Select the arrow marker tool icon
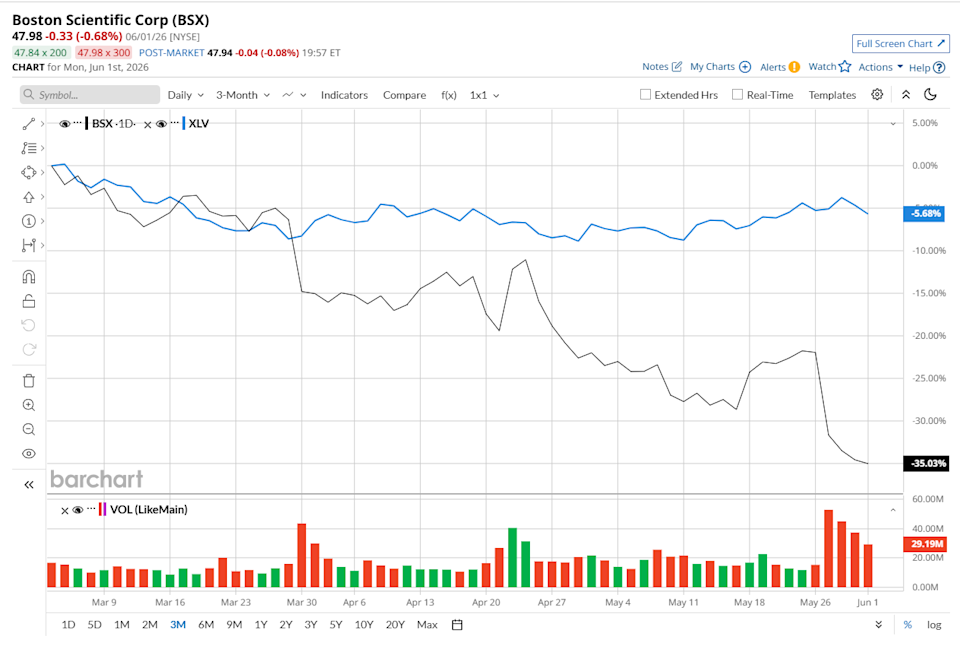This screenshot has height=658, width=960. [x=28, y=197]
